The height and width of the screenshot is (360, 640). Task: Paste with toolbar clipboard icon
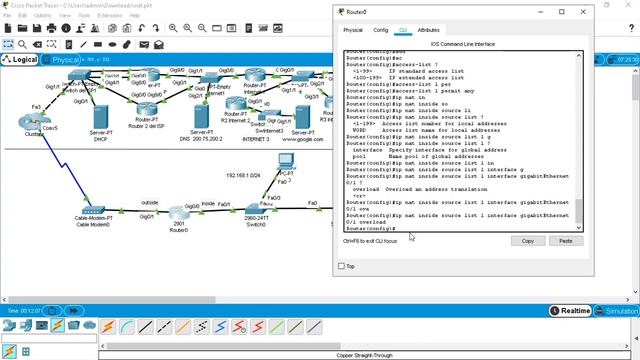(x=127, y=28)
